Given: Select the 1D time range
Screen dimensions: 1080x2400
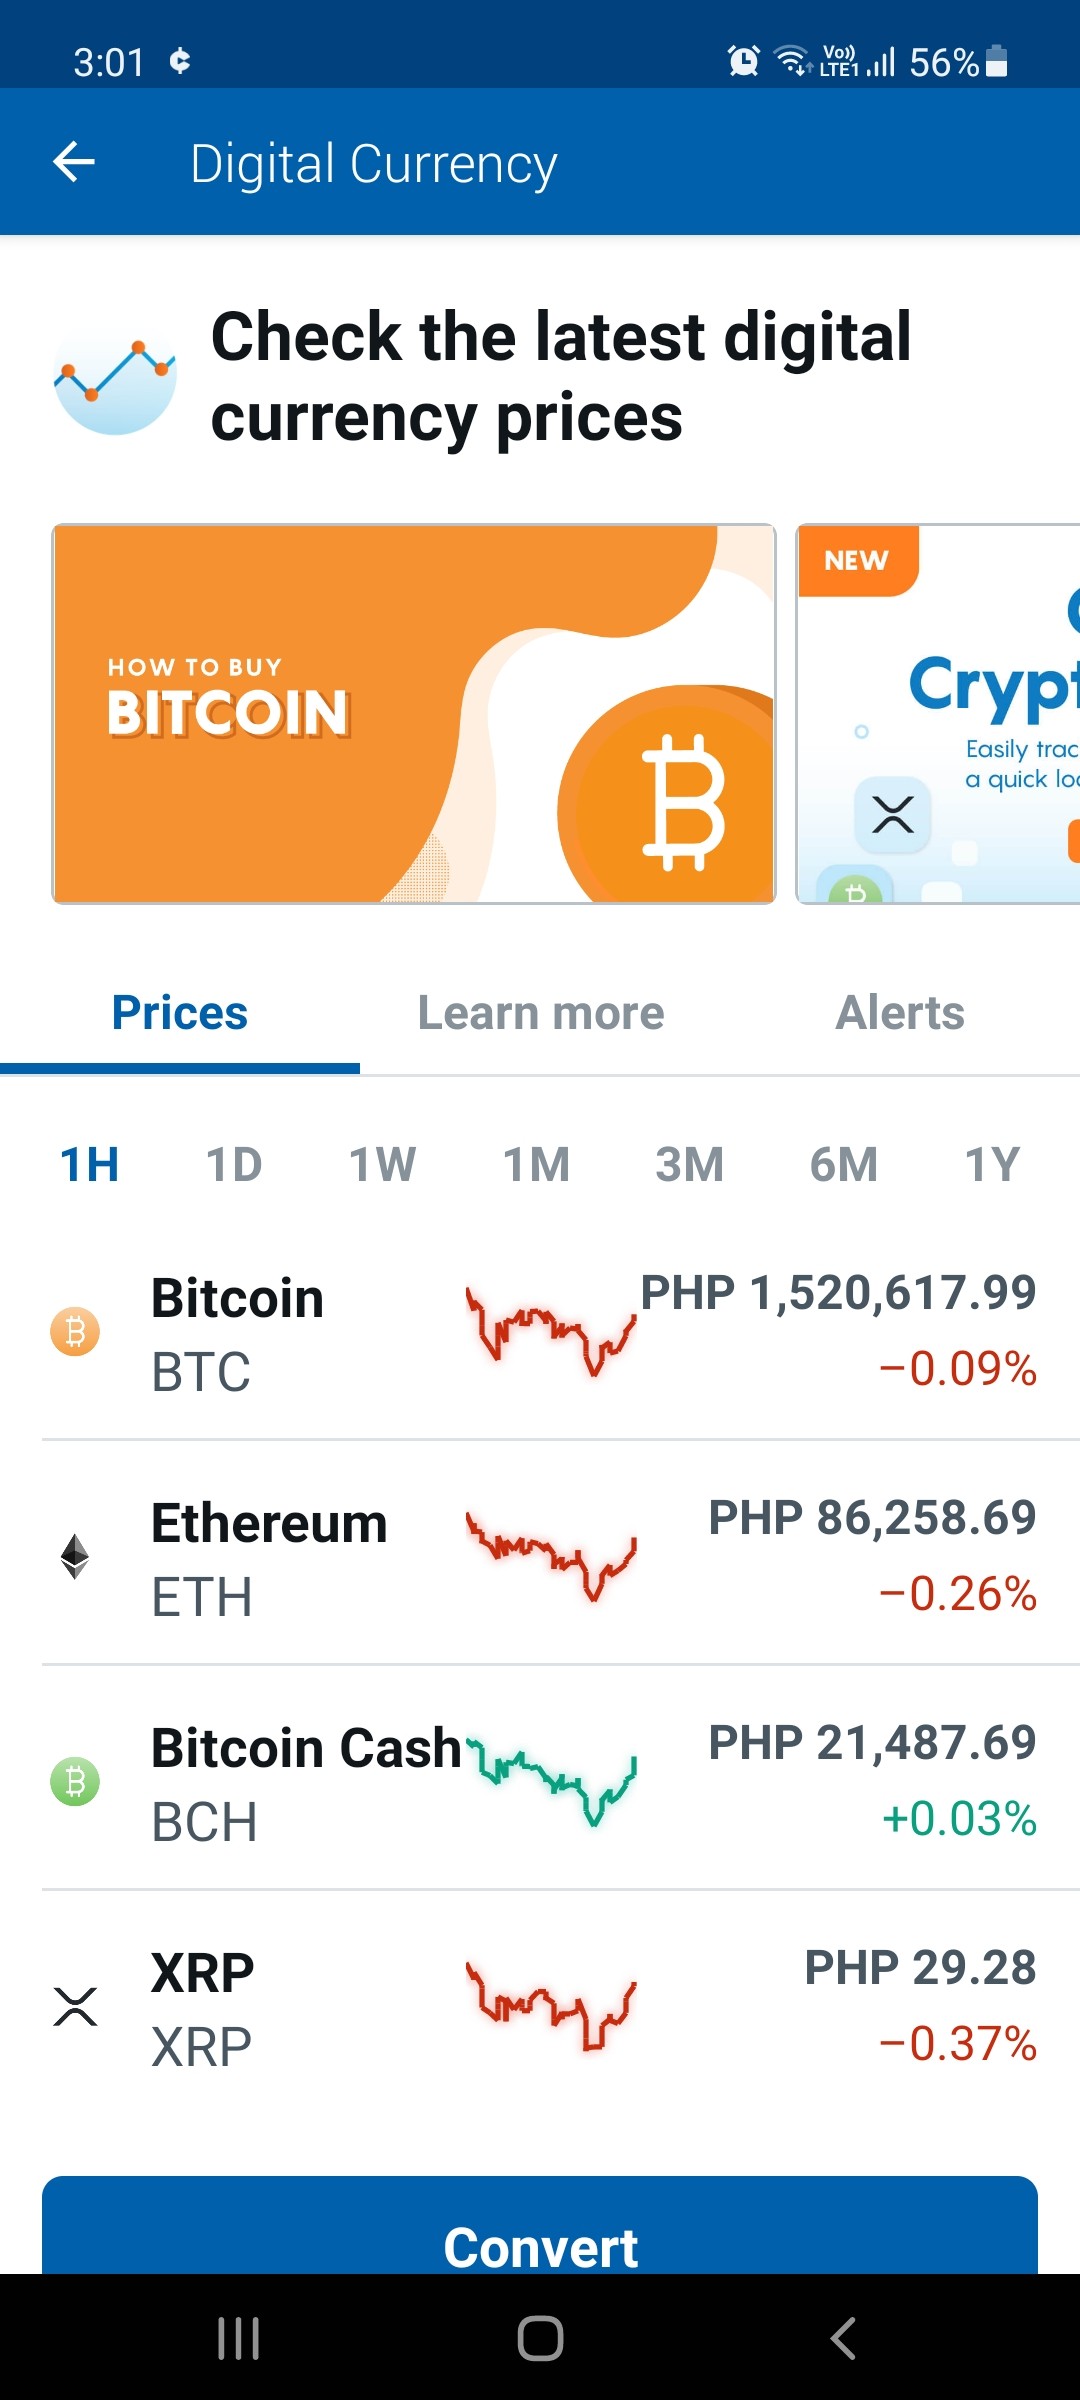Looking at the screenshot, I should click(x=234, y=1164).
